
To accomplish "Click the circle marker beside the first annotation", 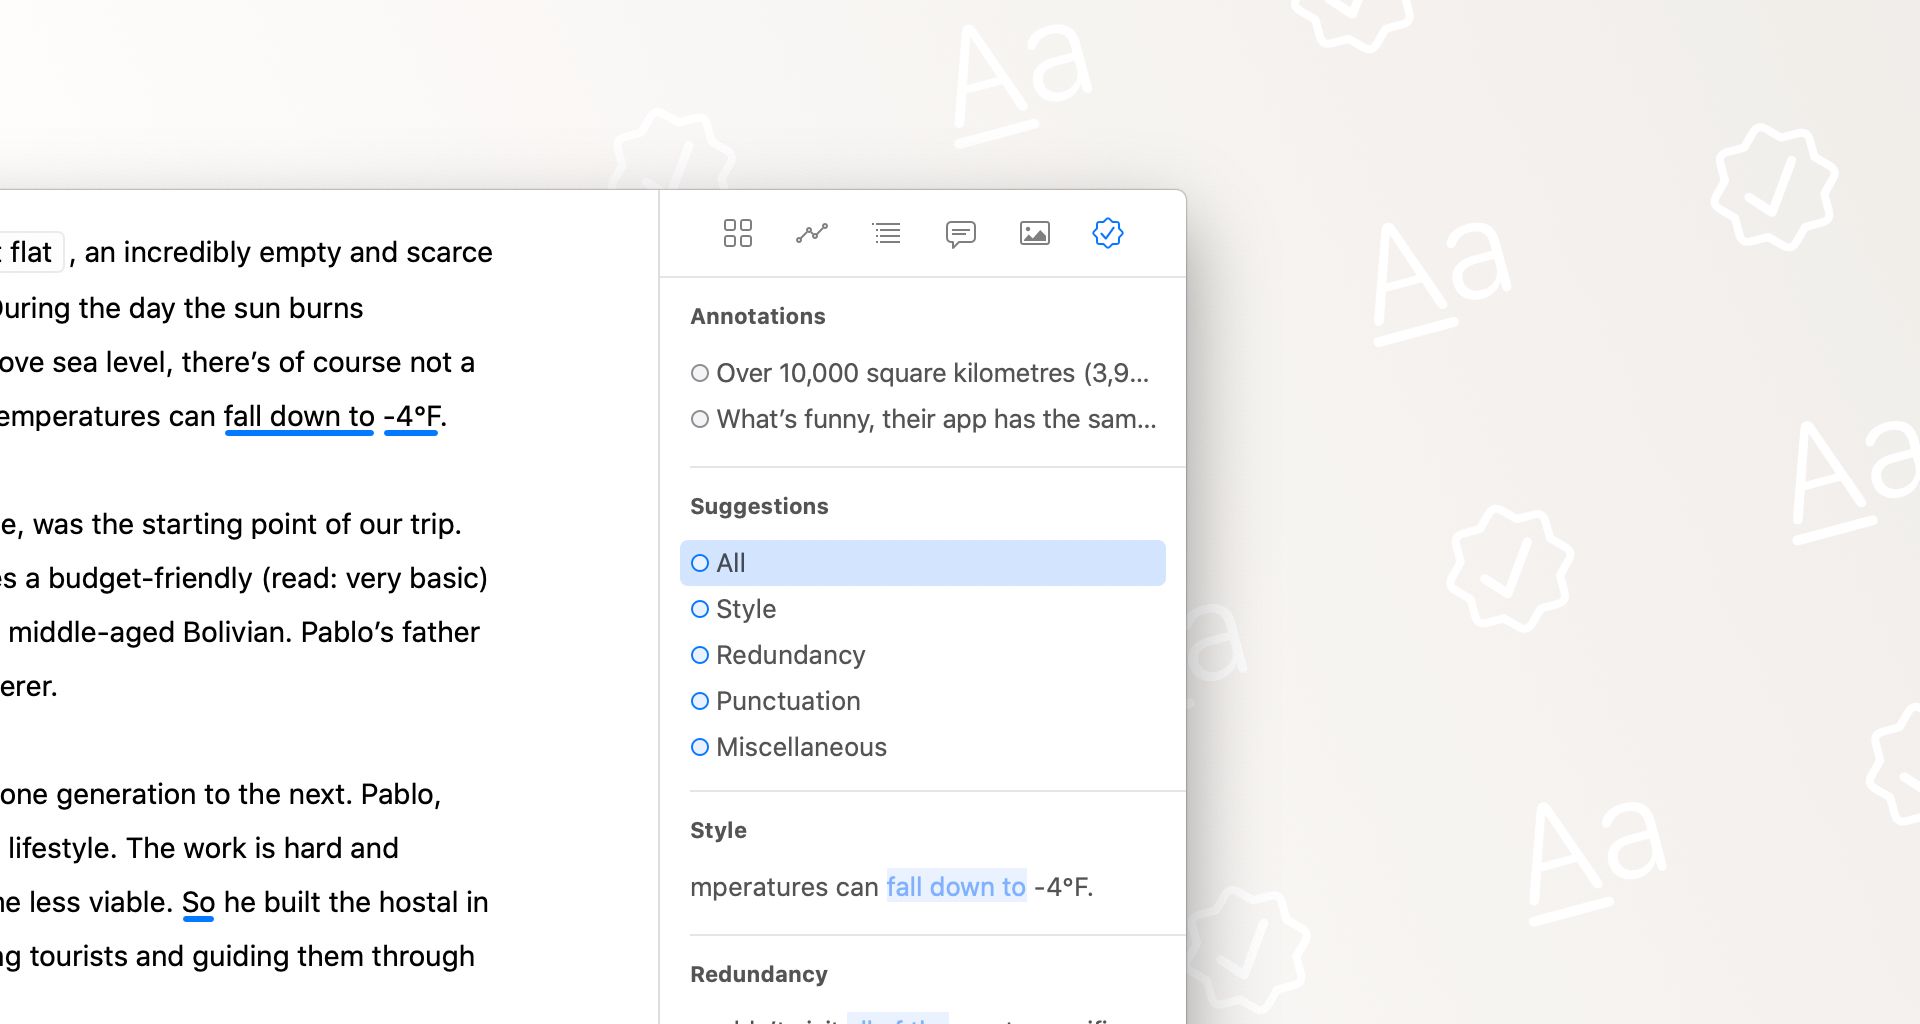I will [699, 372].
